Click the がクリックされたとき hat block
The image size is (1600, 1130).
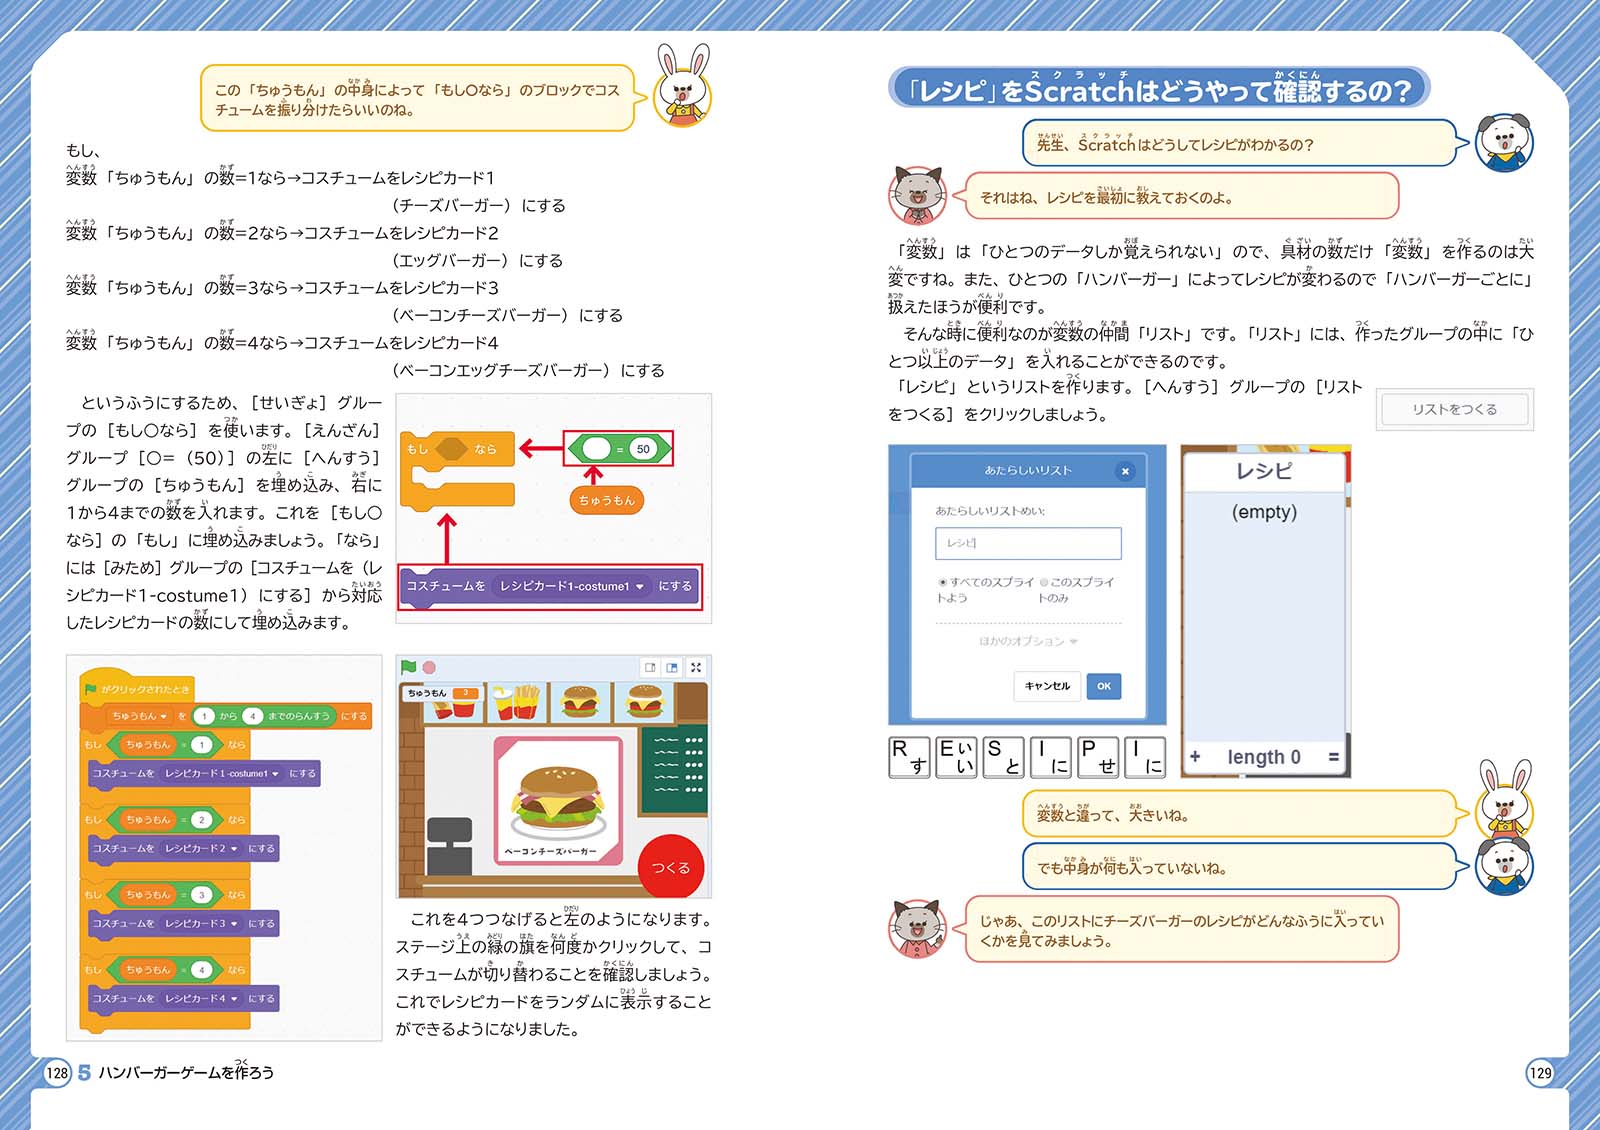[x=137, y=688]
